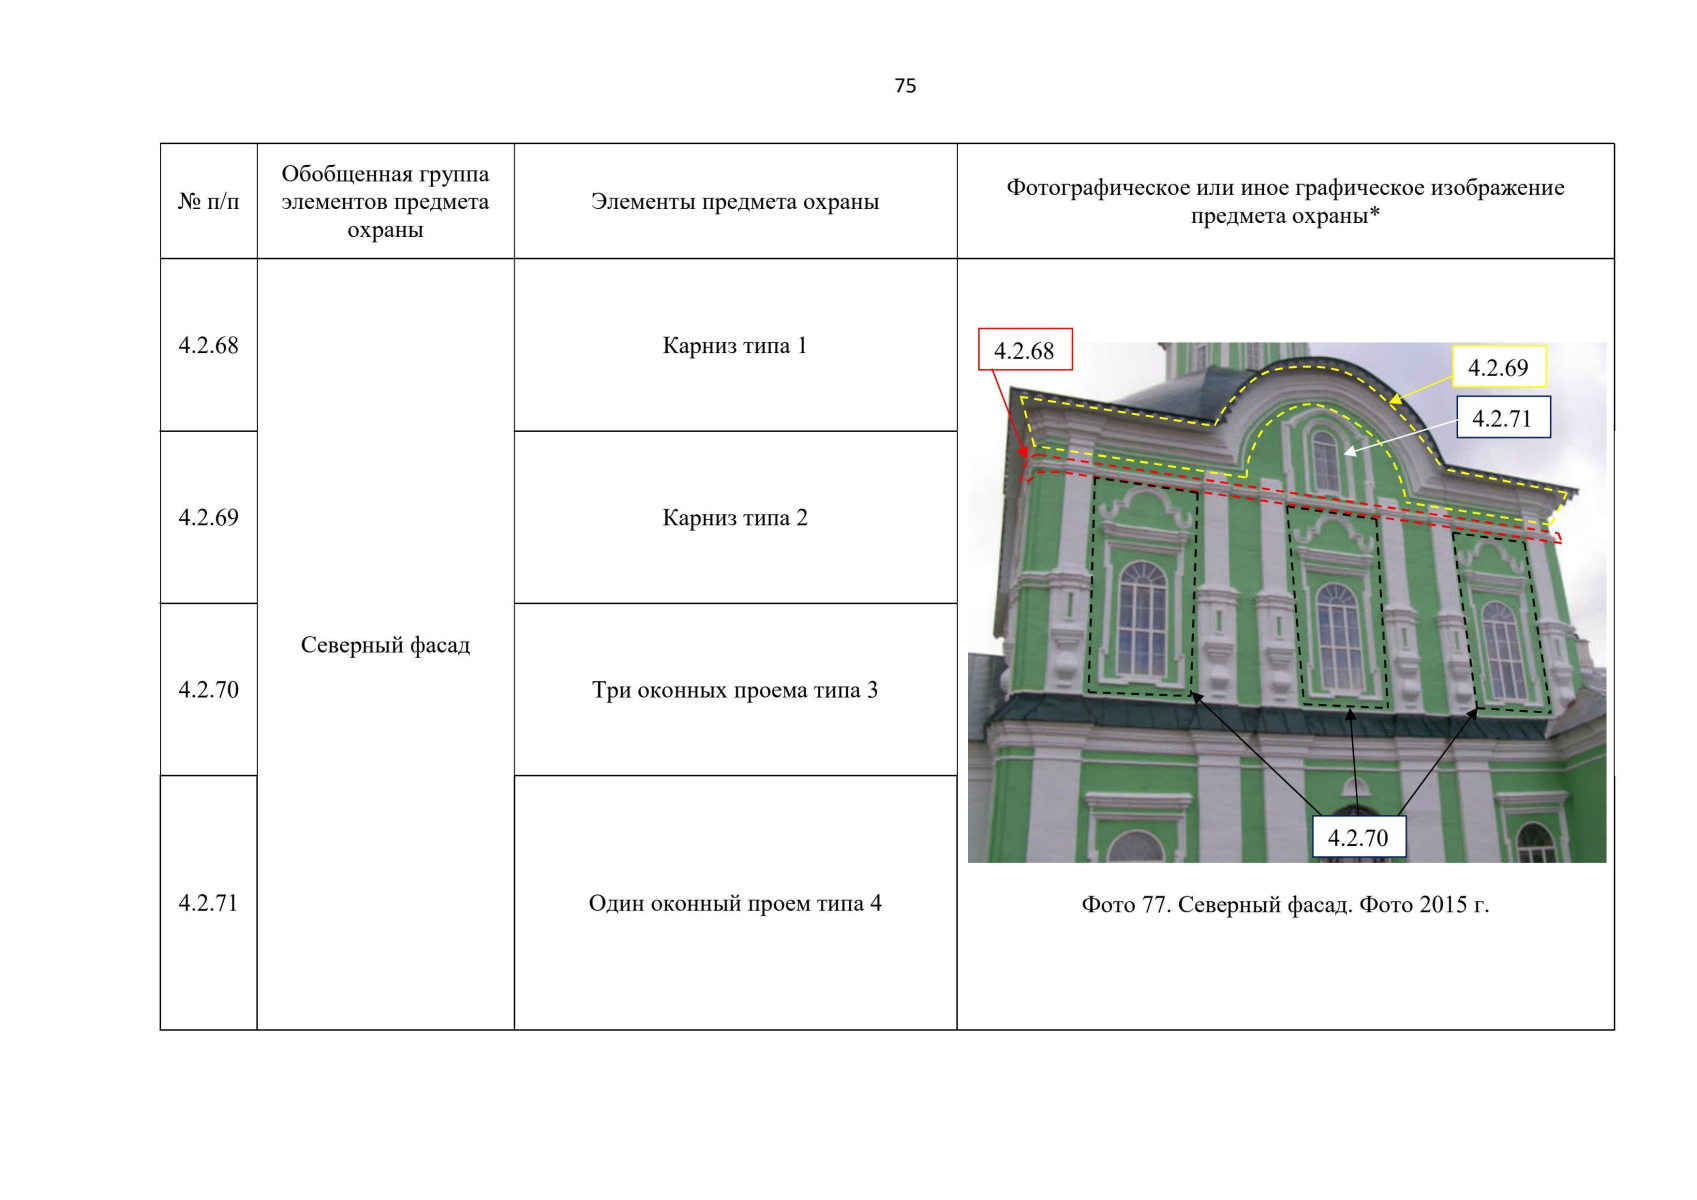The height and width of the screenshot is (1200, 1697).
Task: Click the "Фото 77. Северный фасад" caption
Action: click(x=1285, y=904)
